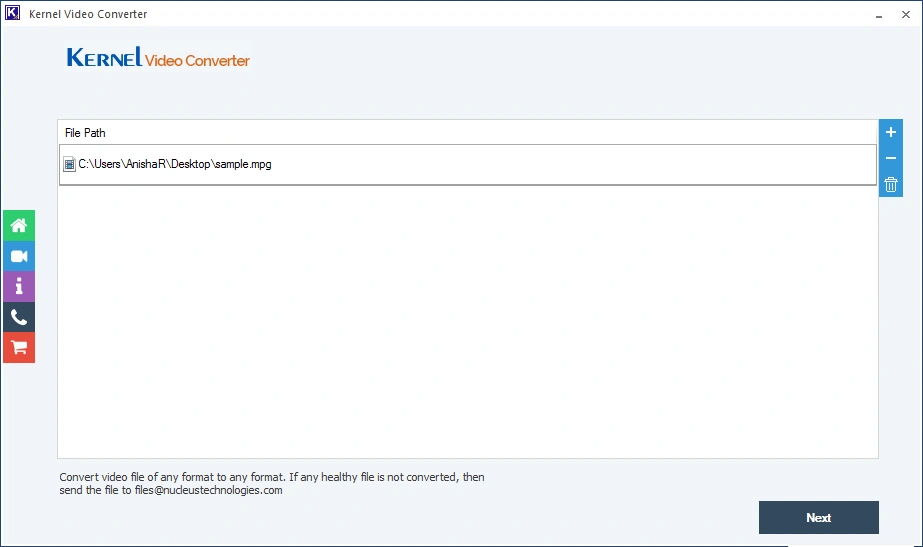
Task: Click the video file icon beside sample.mpg
Action: point(69,164)
